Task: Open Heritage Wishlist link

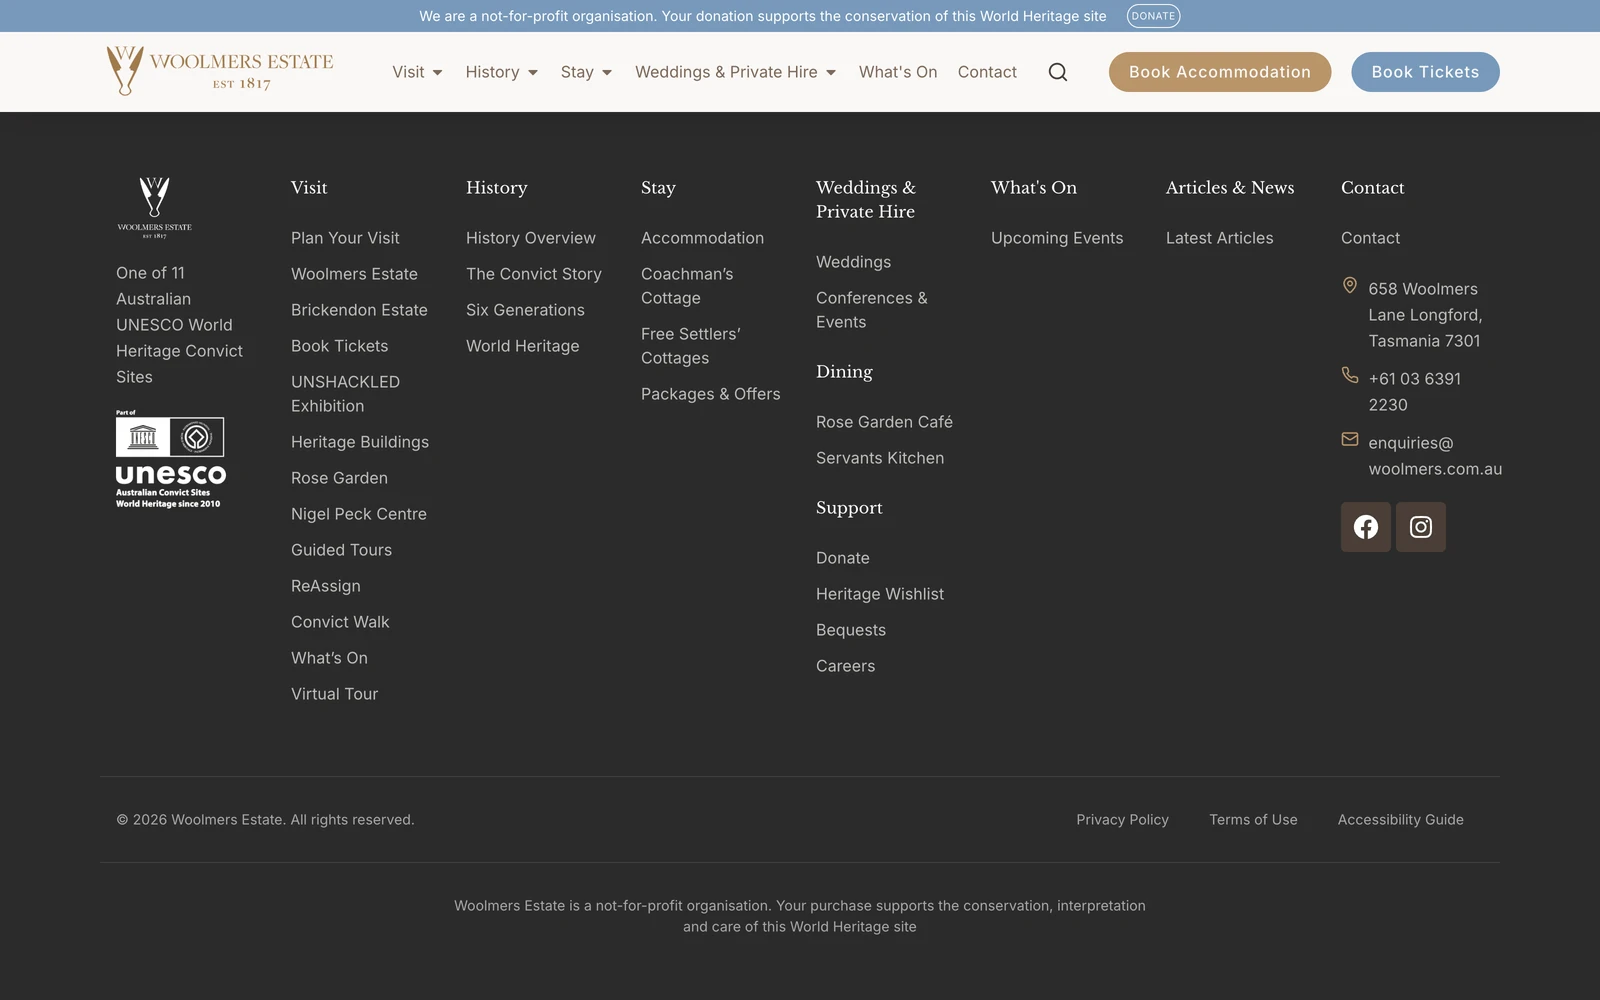Action: coord(880,594)
